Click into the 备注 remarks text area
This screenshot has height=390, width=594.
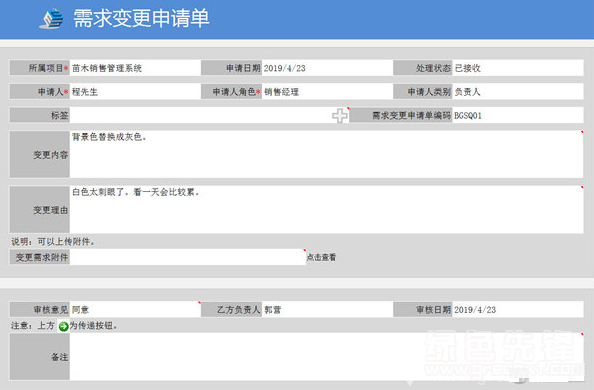pyautogui.click(x=327, y=357)
